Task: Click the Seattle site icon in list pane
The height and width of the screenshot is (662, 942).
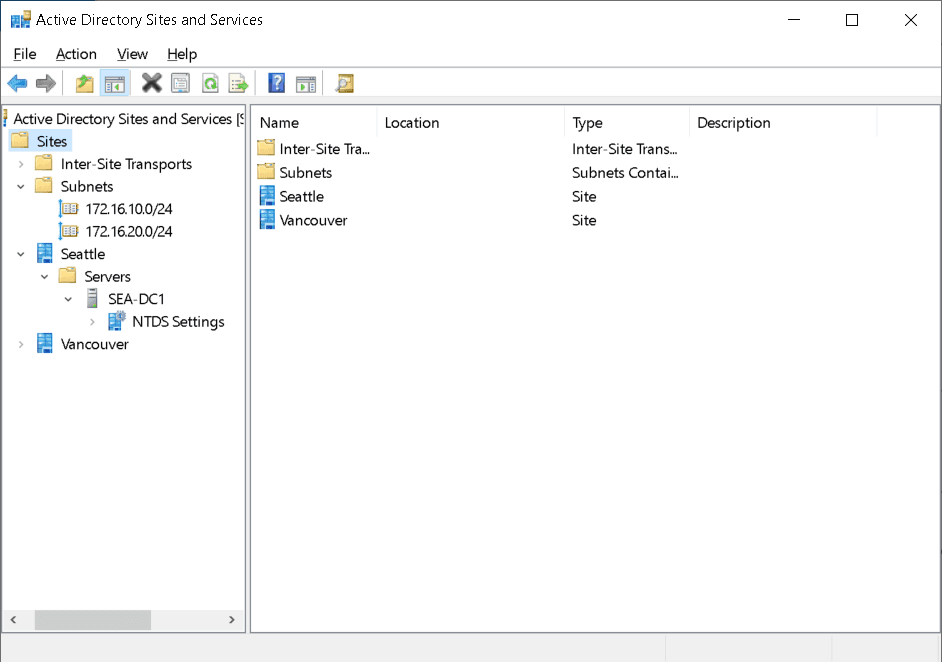Action: [x=267, y=196]
